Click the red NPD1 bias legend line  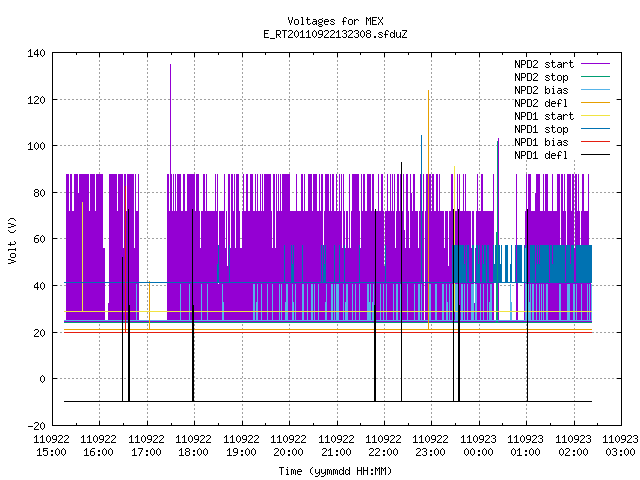(595, 142)
